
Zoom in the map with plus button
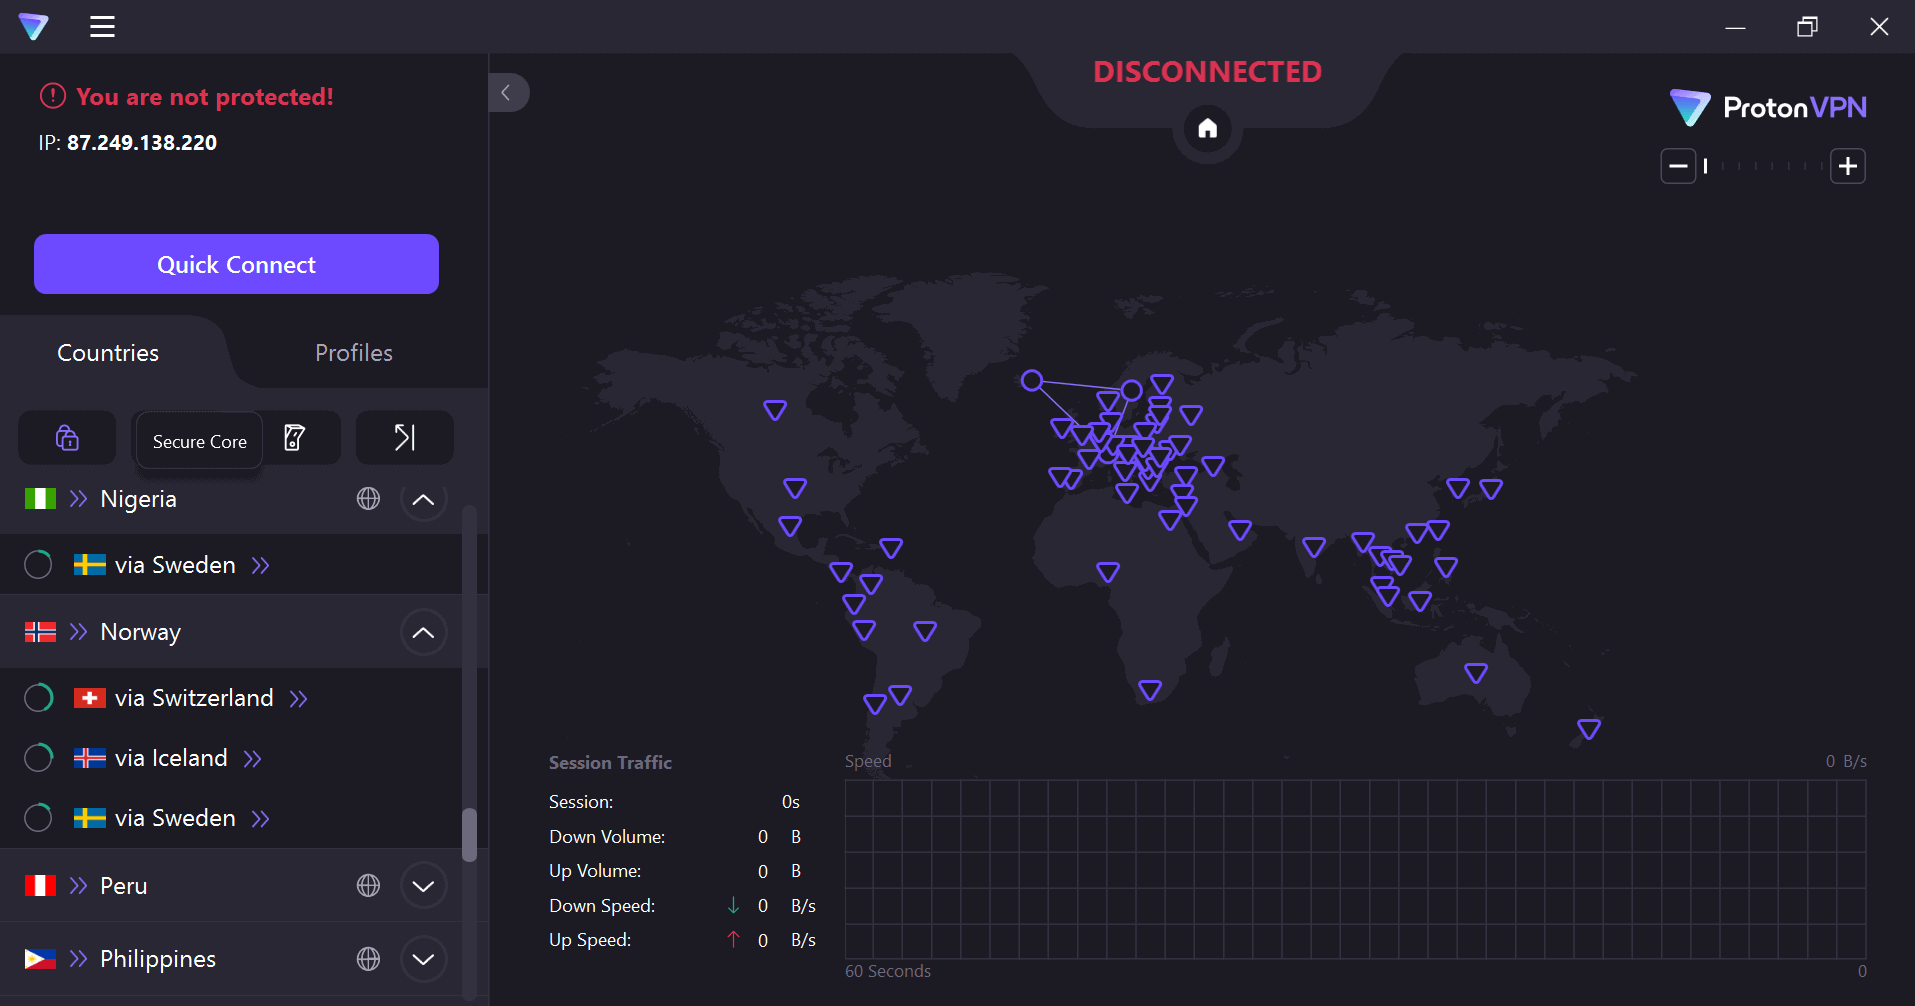(x=1847, y=166)
